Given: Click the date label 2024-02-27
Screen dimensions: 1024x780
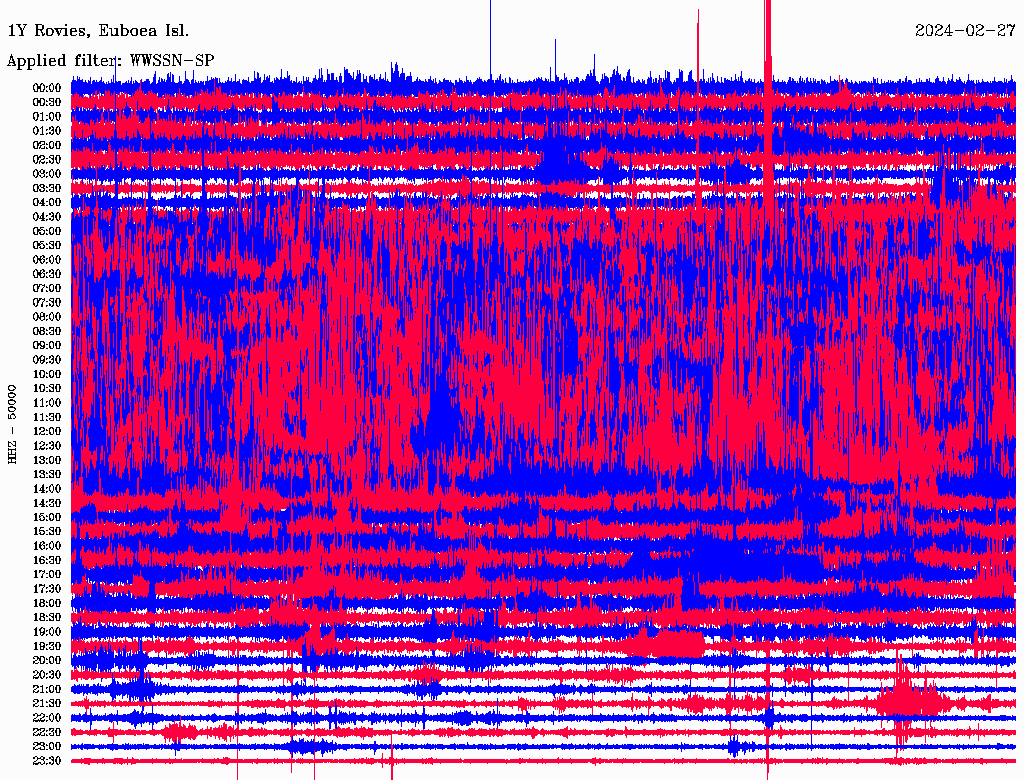Looking at the screenshot, I should coord(964,31).
